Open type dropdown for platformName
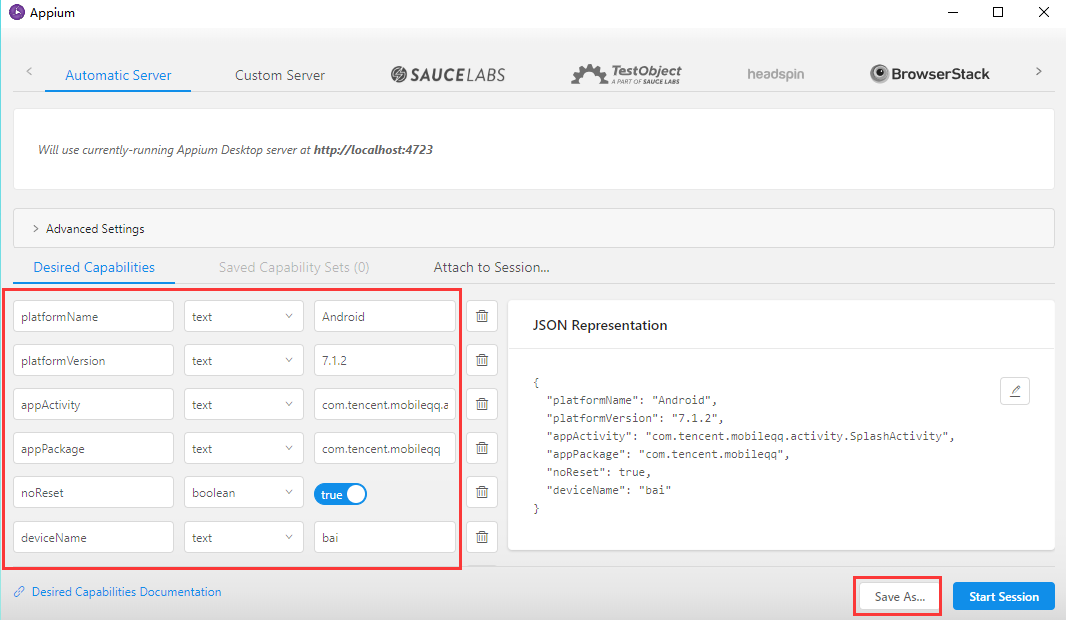This screenshot has width=1066, height=620. click(x=244, y=316)
